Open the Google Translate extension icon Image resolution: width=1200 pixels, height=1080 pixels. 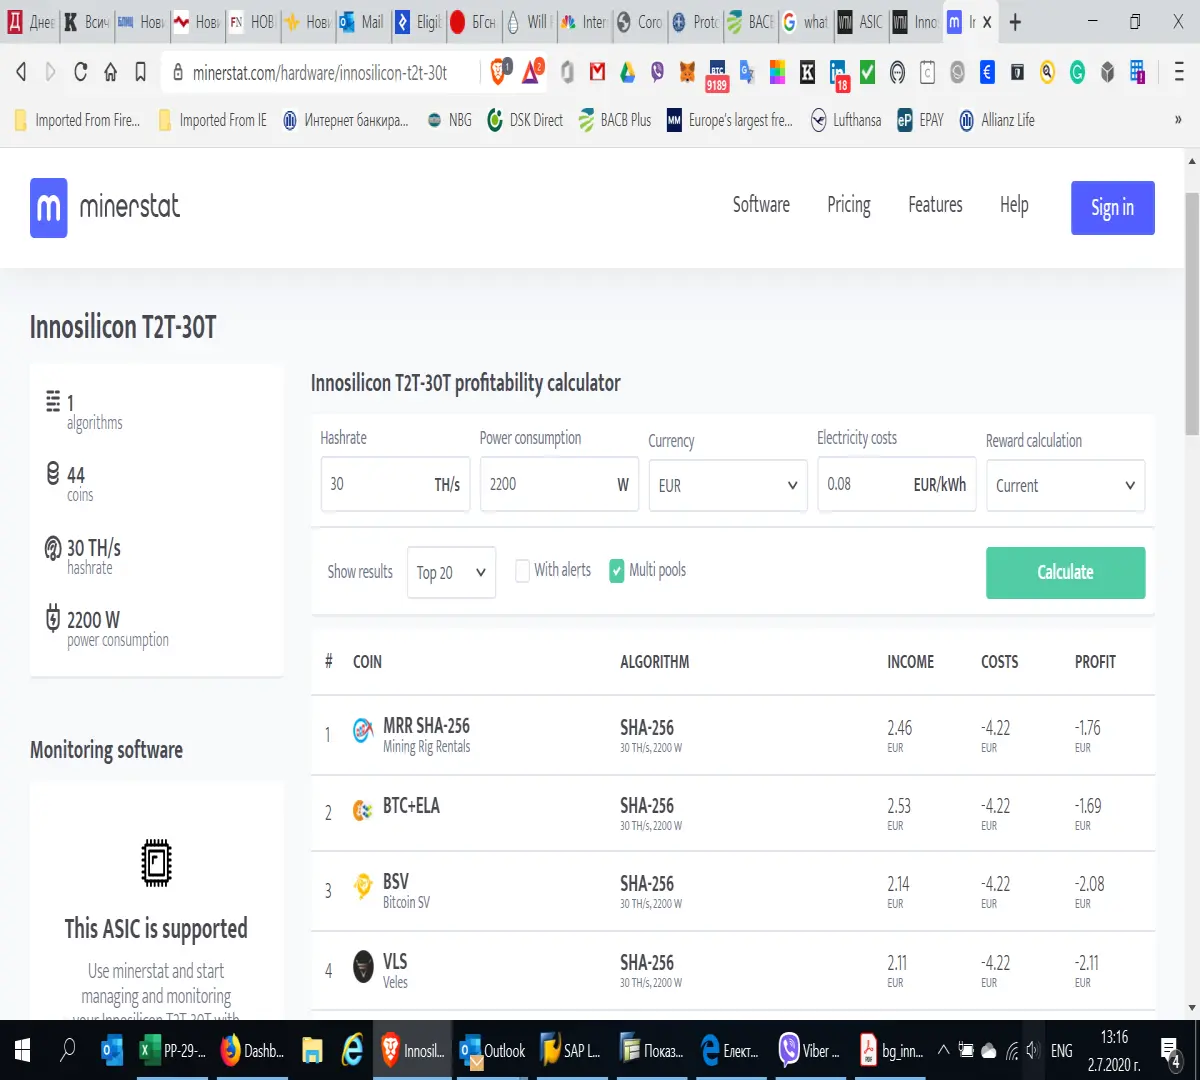point(747,72)
